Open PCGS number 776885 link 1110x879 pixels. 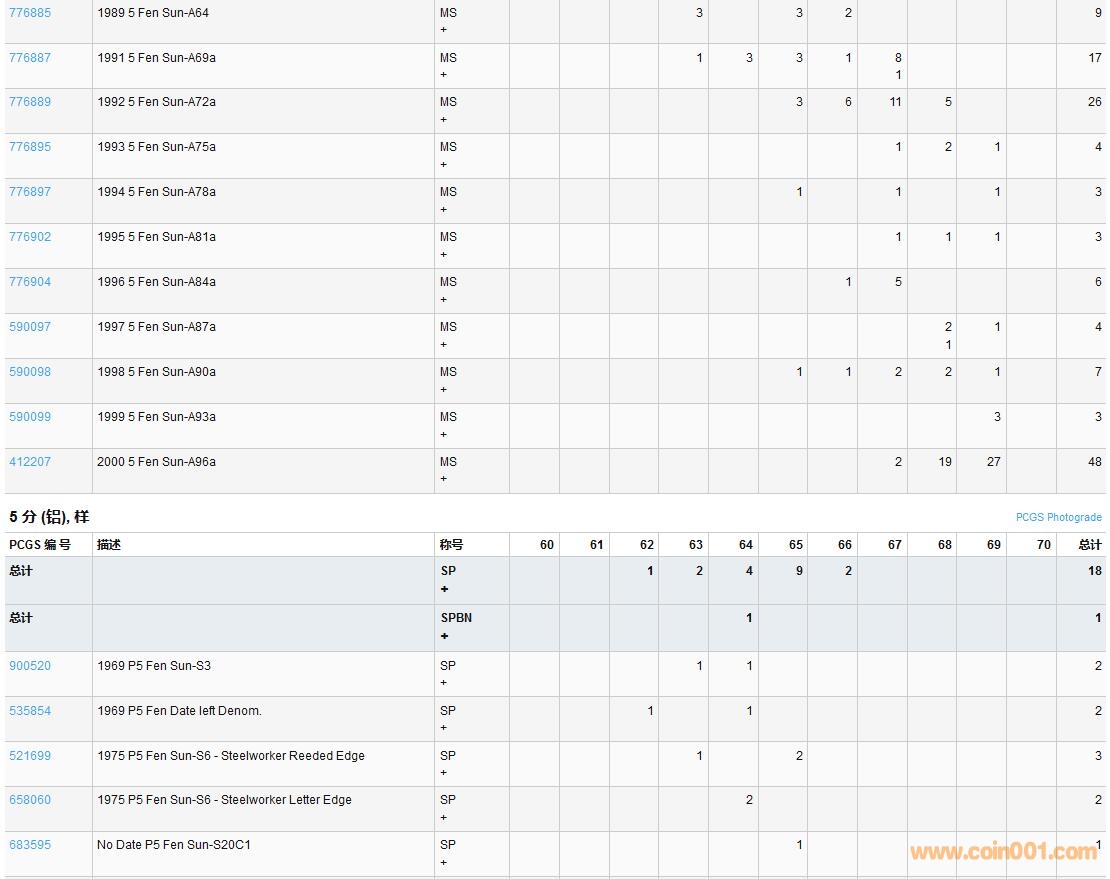(30, 13)
